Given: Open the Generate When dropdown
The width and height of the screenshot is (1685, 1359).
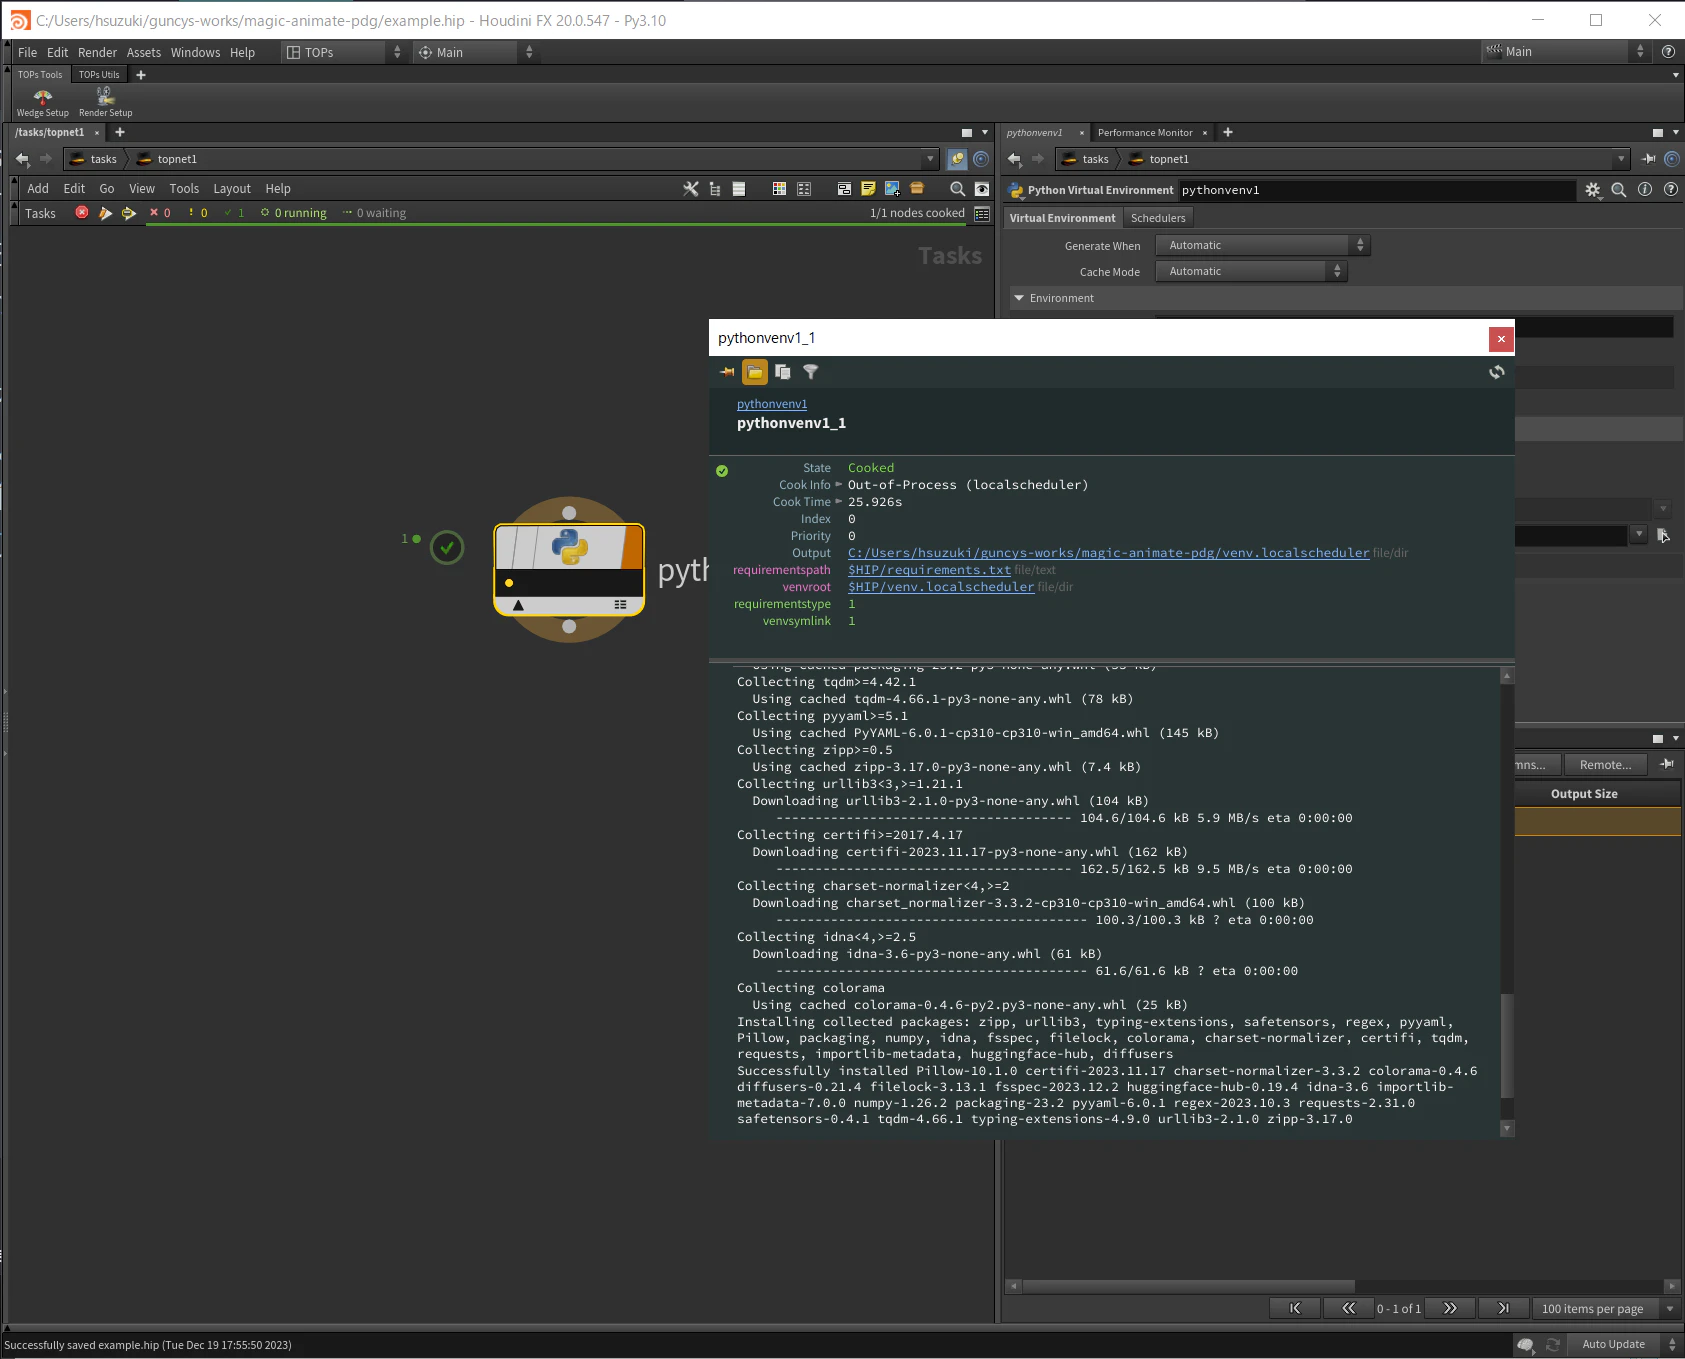Looking at the screenshot, I should click(1262, 245).
